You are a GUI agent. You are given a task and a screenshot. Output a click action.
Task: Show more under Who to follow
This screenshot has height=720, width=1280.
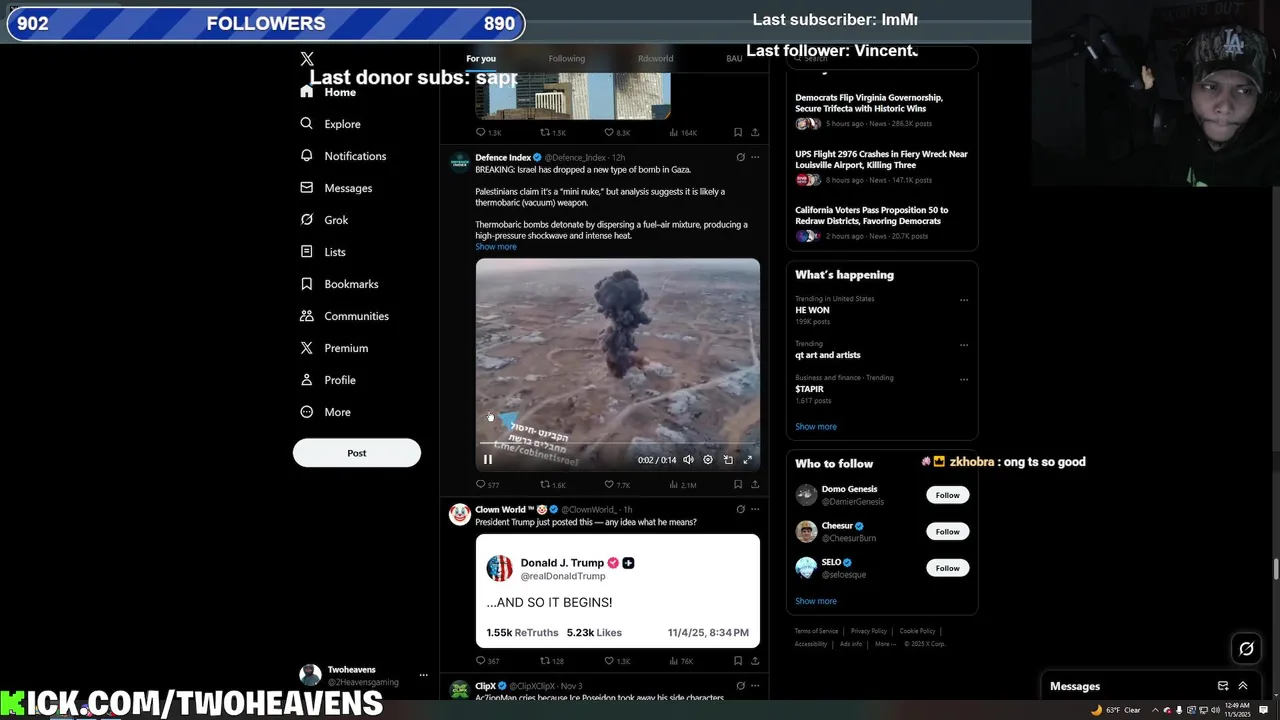816,601
